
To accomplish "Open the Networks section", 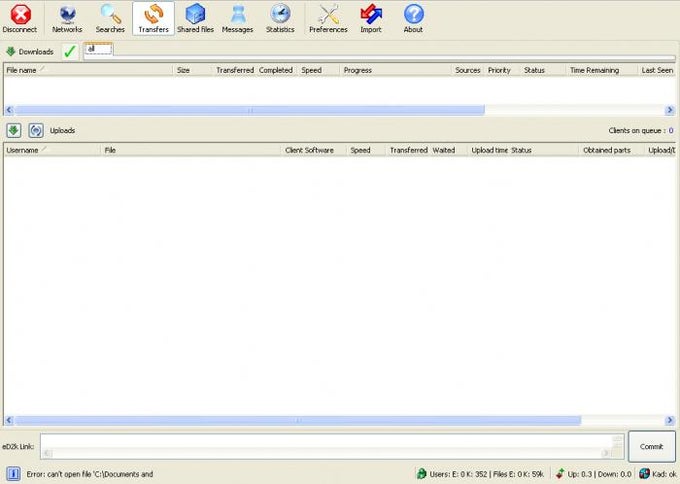I will pyautogui.click(x=67, y=19).
